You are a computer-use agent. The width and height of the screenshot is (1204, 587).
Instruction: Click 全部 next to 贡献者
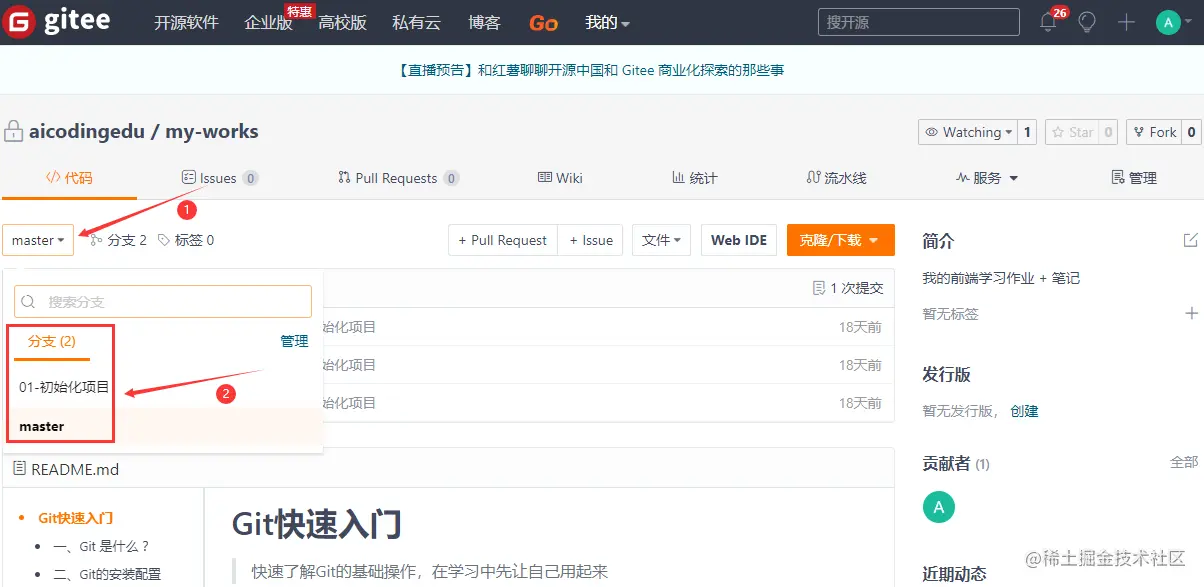[1184, 462]
